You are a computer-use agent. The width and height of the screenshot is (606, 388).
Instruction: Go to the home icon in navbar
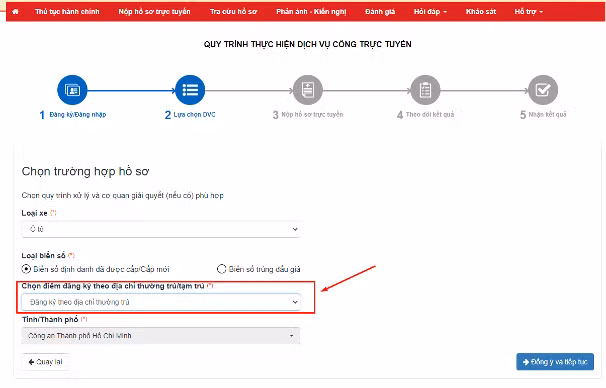(x=15, y=12)
